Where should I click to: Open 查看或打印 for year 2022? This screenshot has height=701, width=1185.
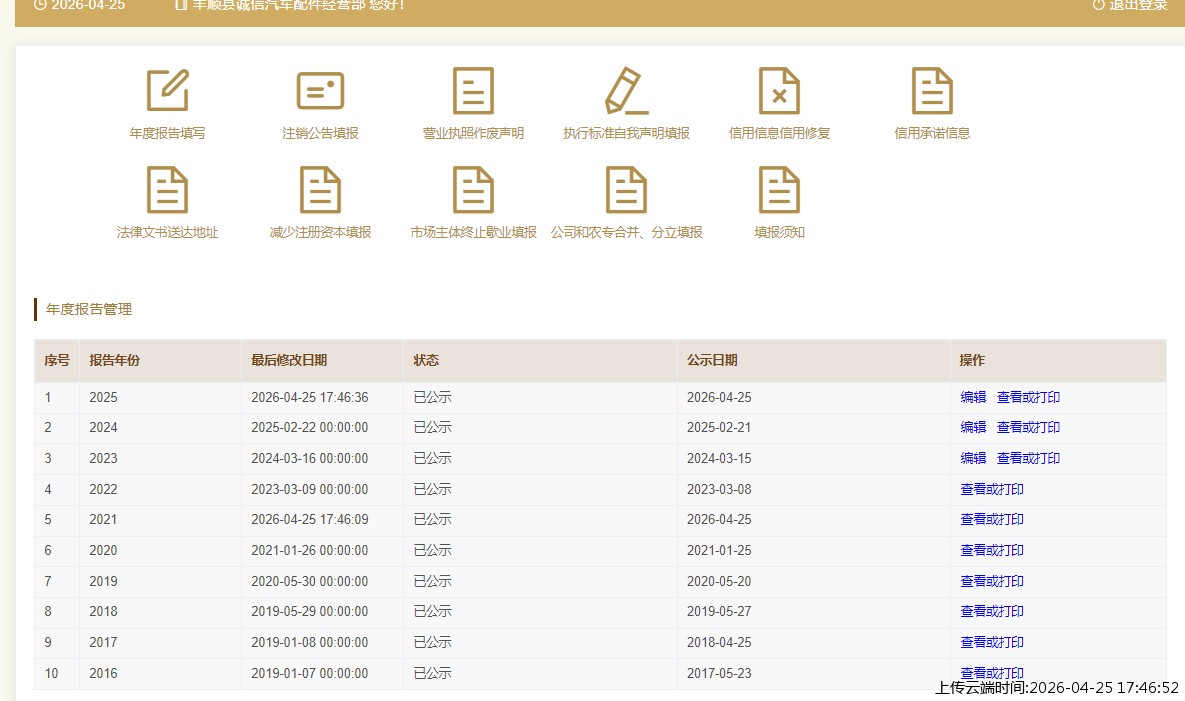992,489
